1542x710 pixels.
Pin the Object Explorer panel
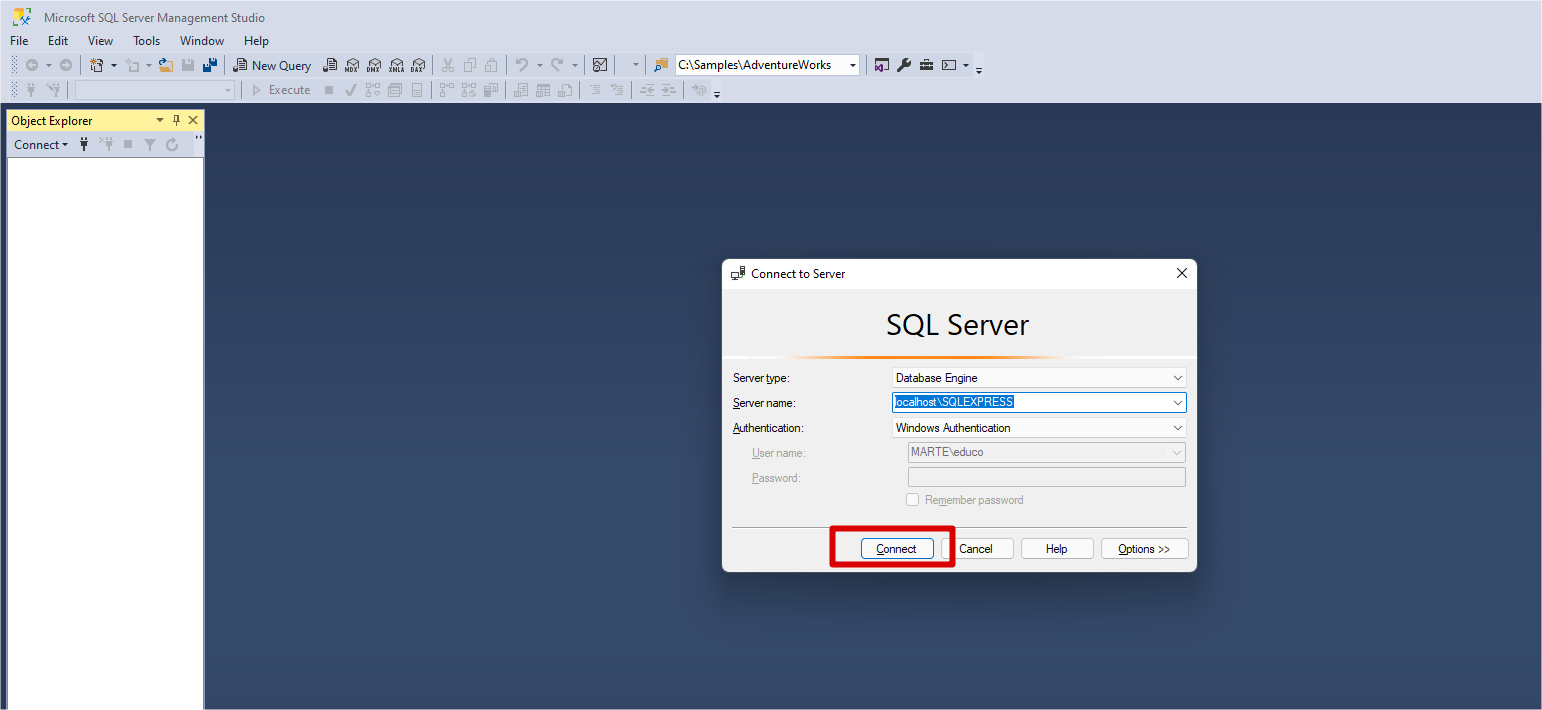click(176, 120)
